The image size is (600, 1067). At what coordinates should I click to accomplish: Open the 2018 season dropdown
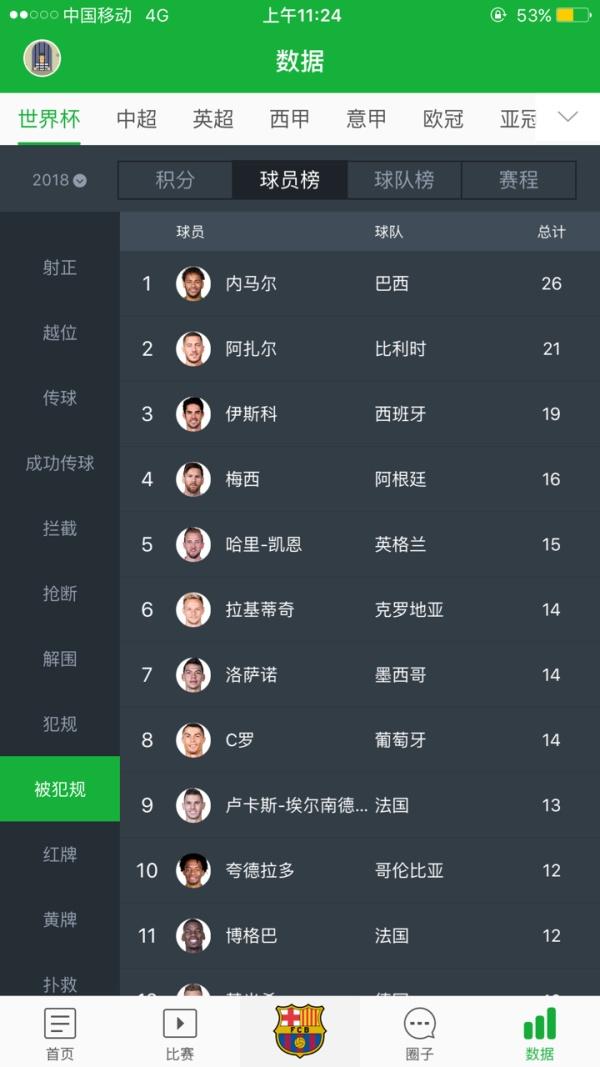[52, 180]
